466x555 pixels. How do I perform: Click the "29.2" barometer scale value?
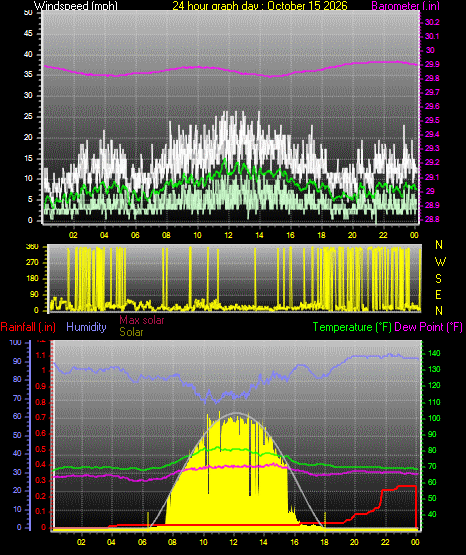coord(432,162)
